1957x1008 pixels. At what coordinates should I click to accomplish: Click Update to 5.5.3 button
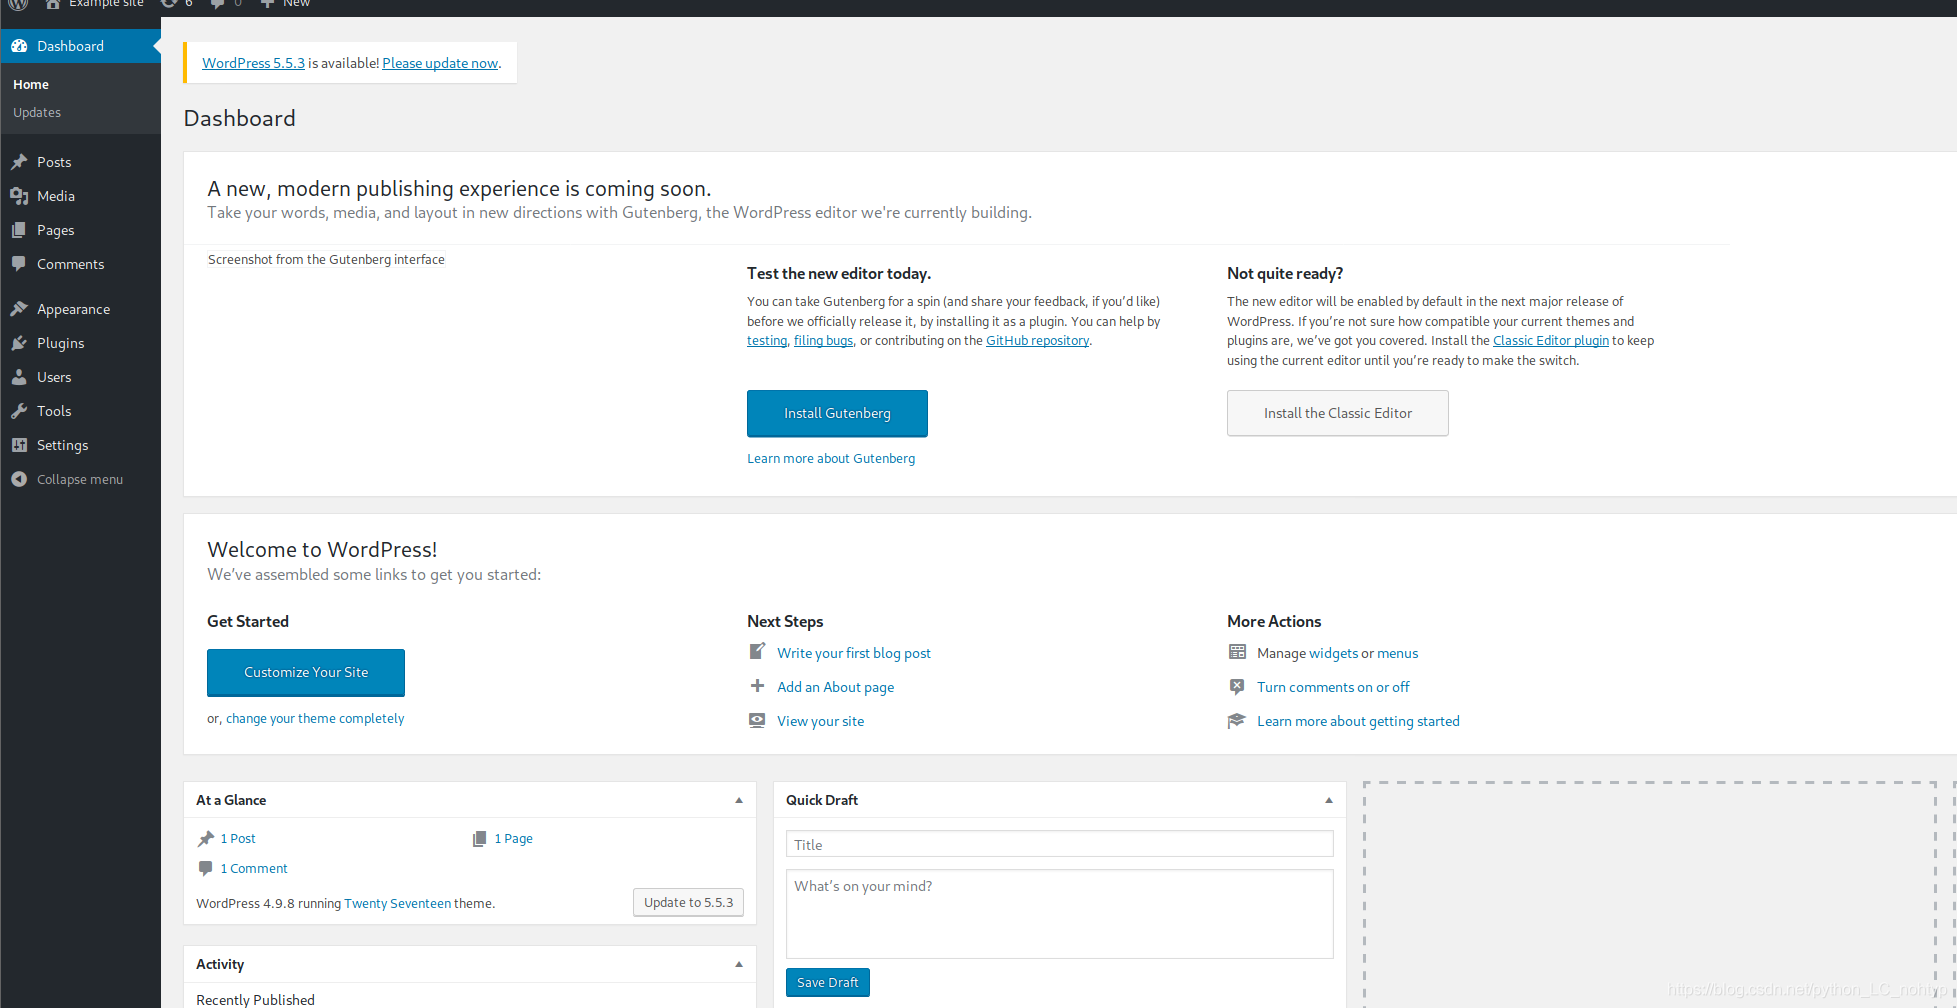(688, 902)
